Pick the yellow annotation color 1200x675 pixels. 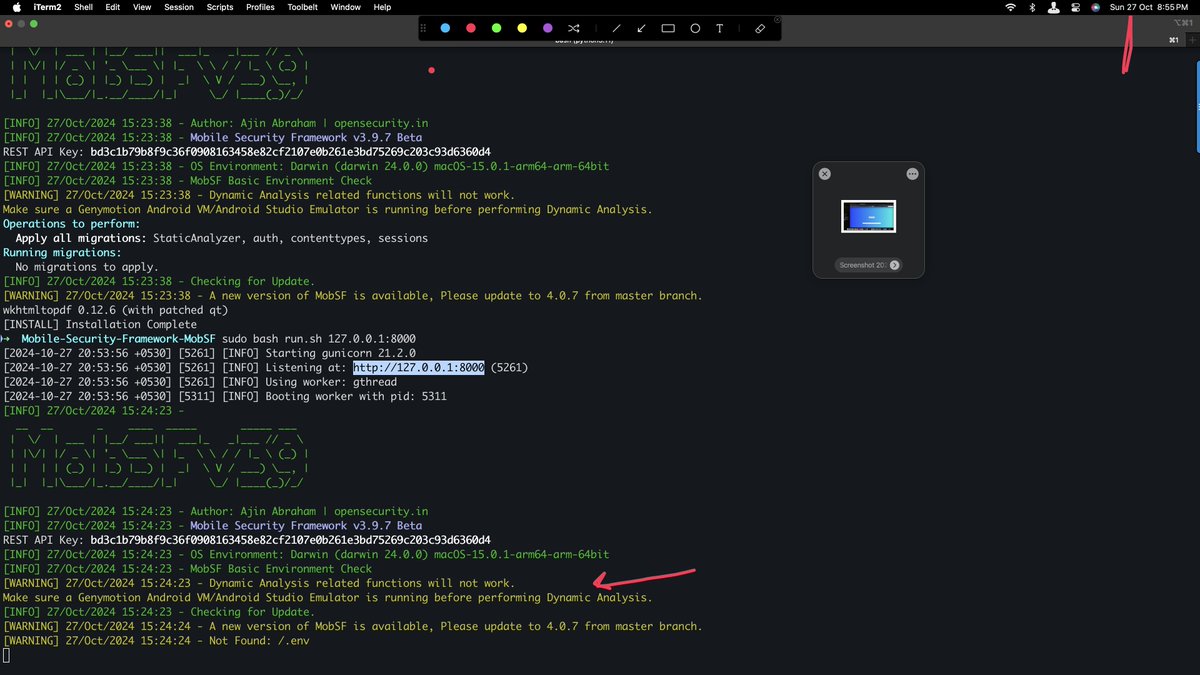coord(522,28)
